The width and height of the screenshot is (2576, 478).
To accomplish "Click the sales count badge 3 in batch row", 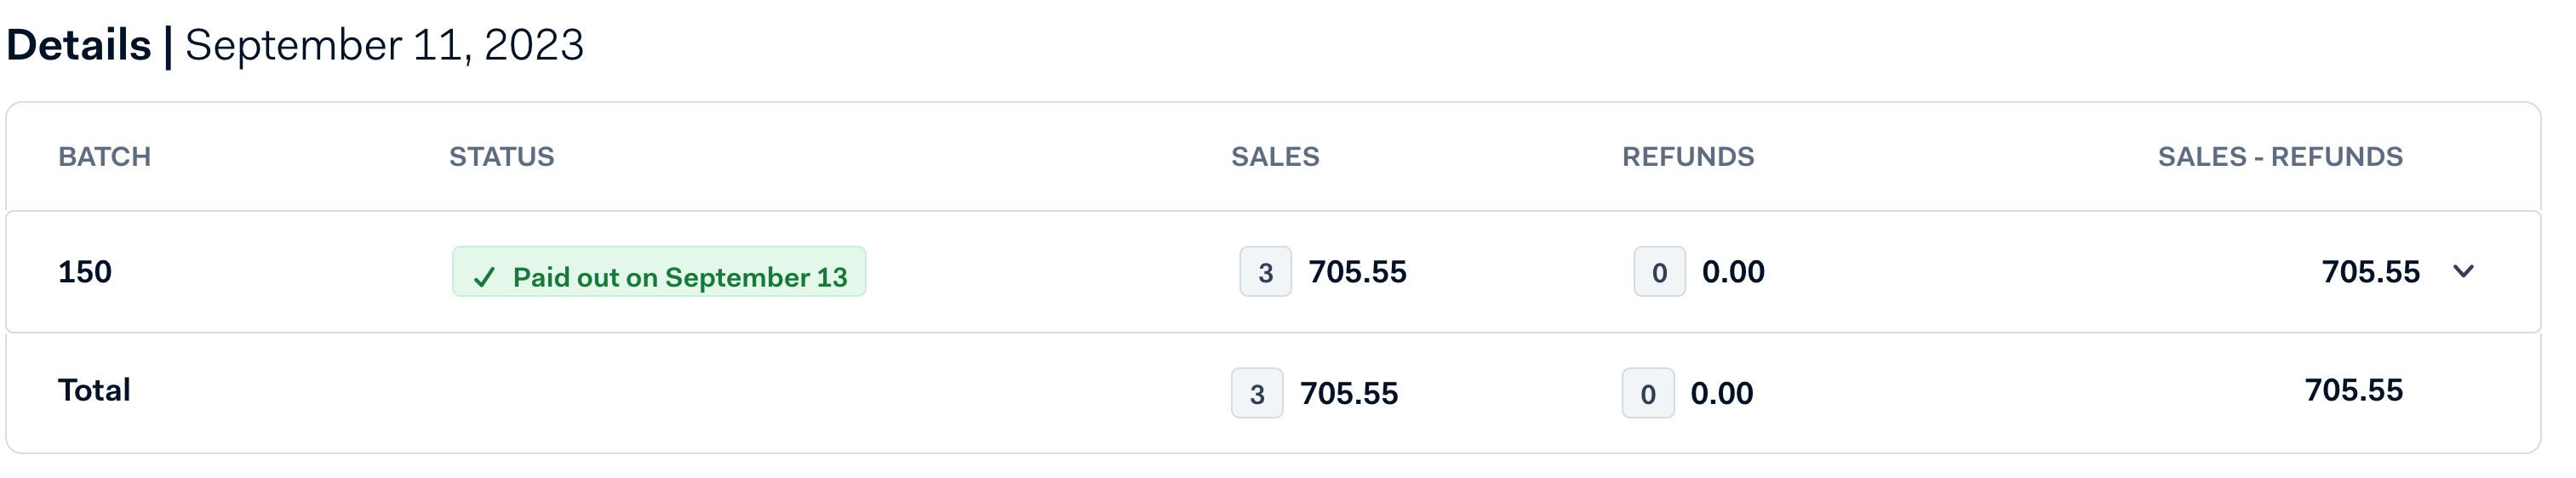I will [x=1265, y=272].
